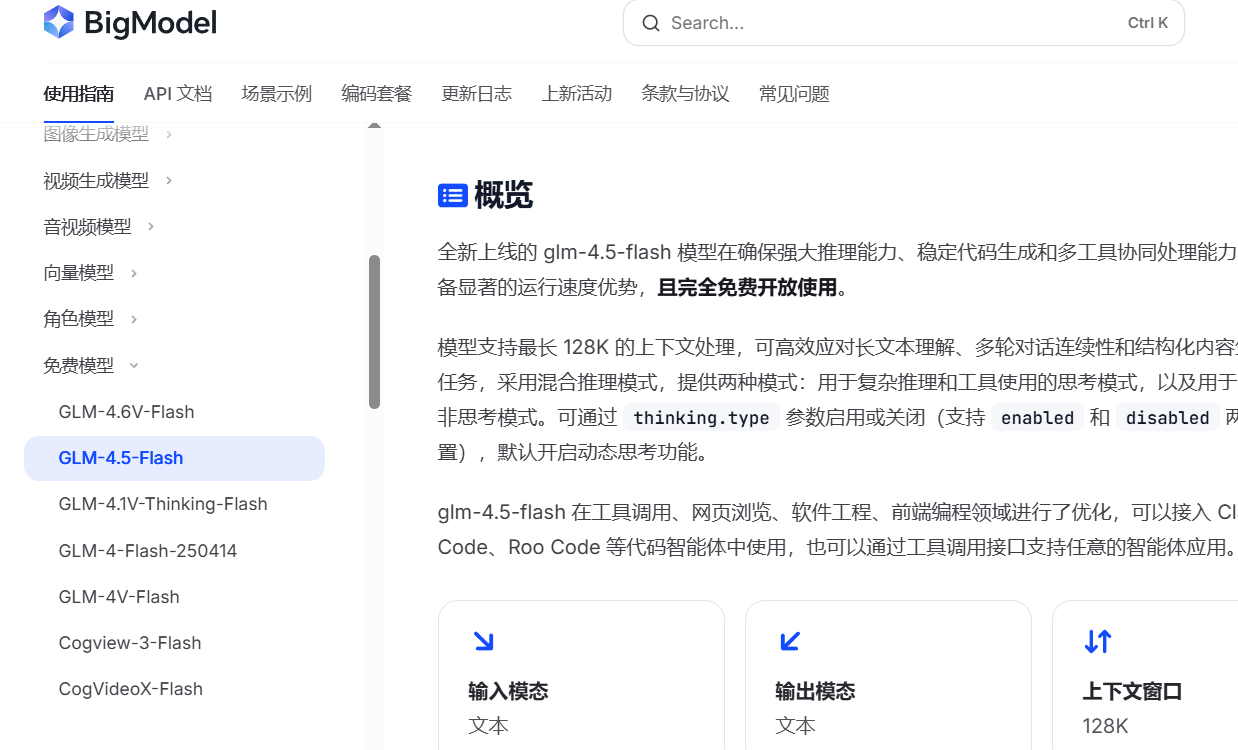Screen dimensions: 1238x750
Task: Click the BigModel logo icon
Action: (x=59, y=22)
